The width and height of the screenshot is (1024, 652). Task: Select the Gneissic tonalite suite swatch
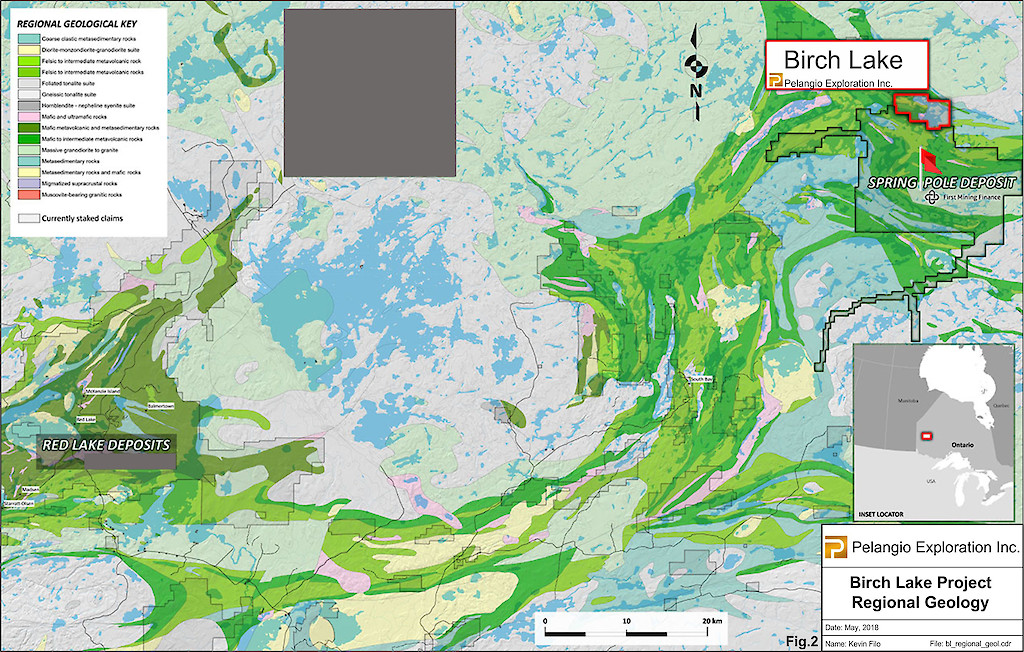(x=29, y=94)
